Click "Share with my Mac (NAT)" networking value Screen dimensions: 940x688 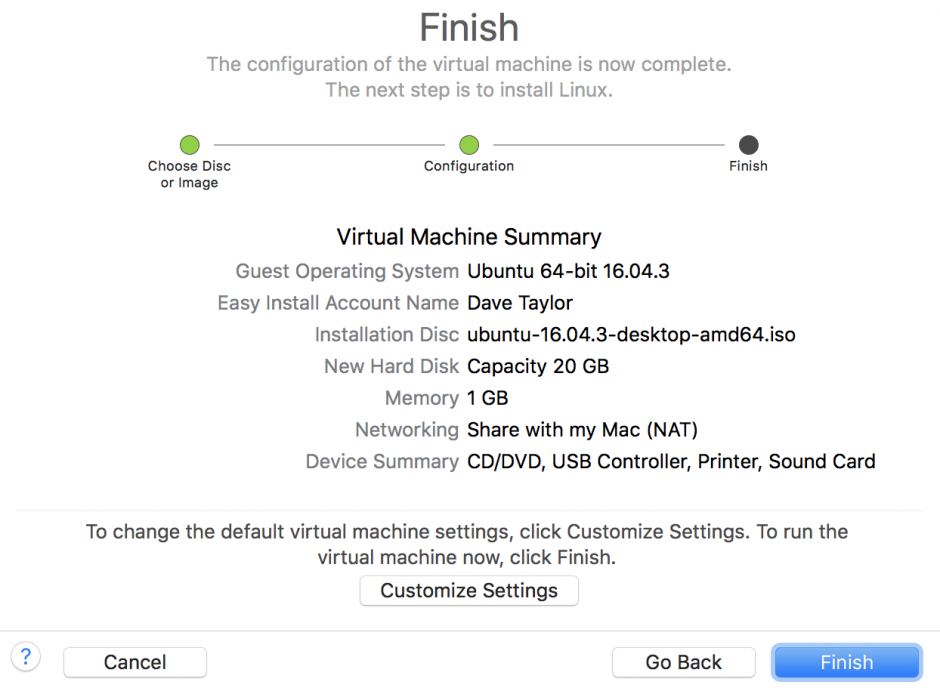pos(582,430)
